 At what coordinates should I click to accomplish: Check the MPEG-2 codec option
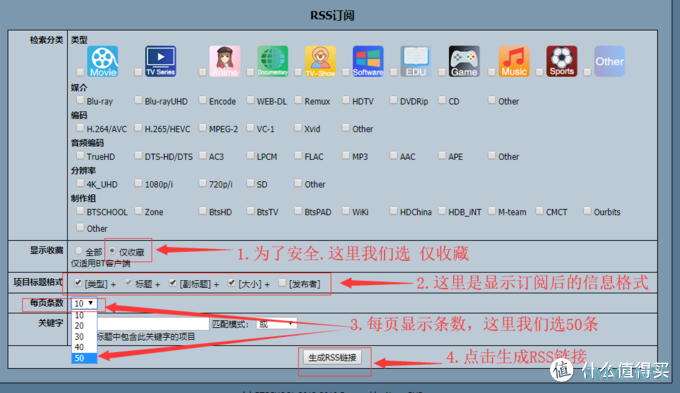(203, 128)
